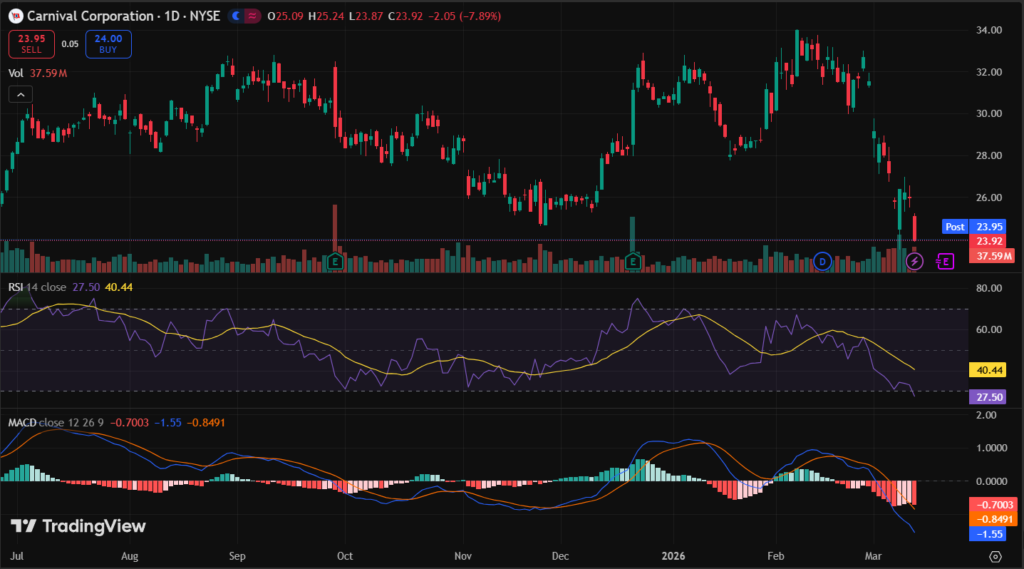
Task: Click the purple lightning bolt event icon
Action: 914,261
